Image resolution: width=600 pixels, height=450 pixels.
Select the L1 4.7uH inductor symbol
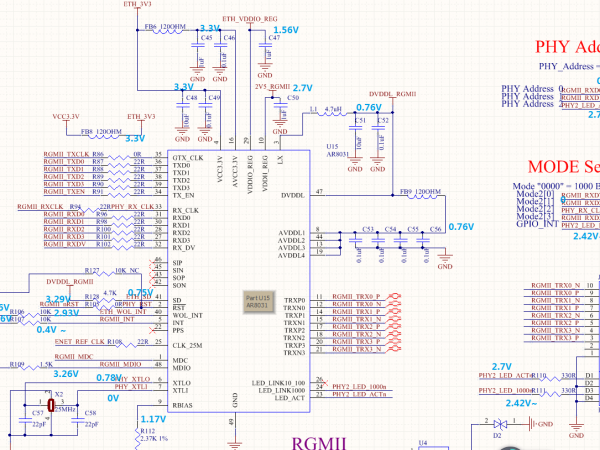325,115
